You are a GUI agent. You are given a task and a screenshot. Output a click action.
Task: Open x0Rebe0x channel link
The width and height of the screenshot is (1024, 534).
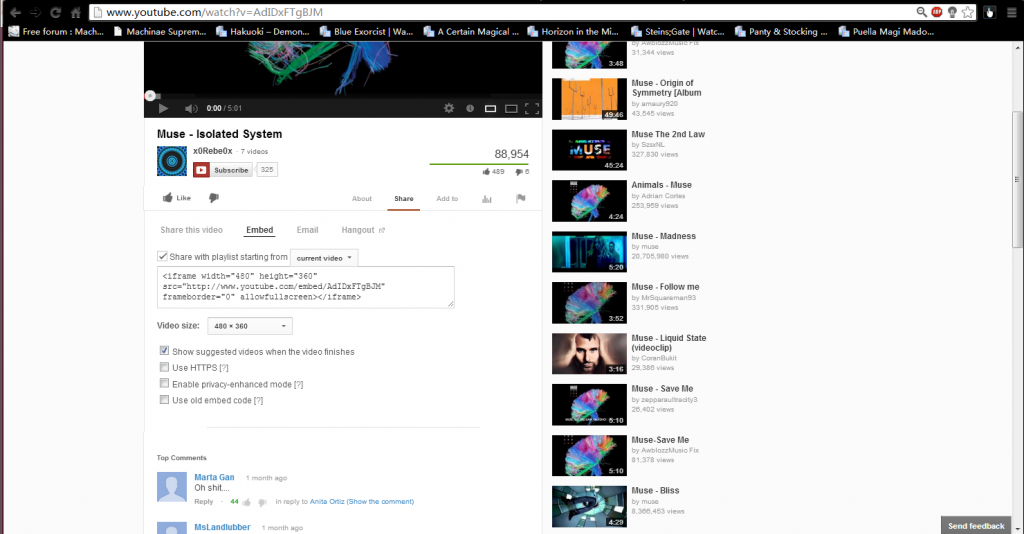[x=212, y=151]
